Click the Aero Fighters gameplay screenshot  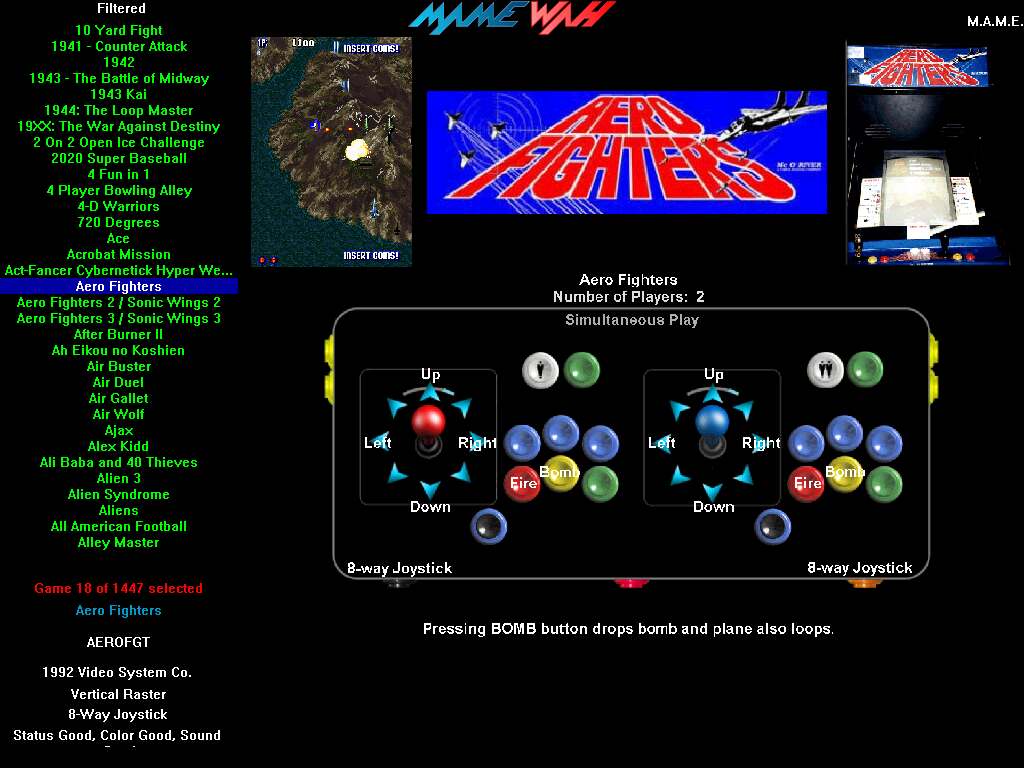[x=331, y=152]
